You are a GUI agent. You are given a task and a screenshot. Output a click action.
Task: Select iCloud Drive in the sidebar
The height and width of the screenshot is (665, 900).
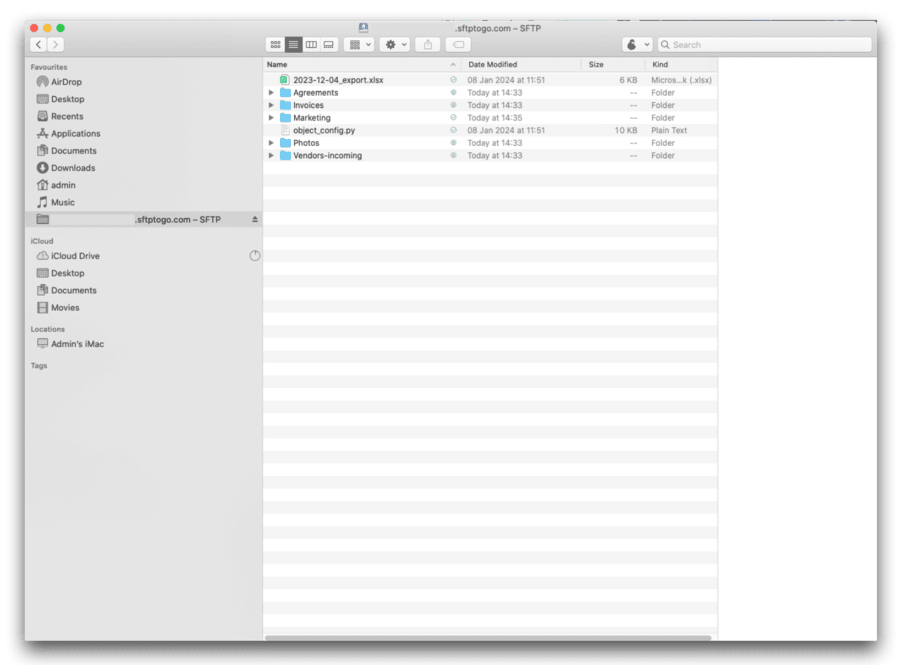tap(75, 256)
